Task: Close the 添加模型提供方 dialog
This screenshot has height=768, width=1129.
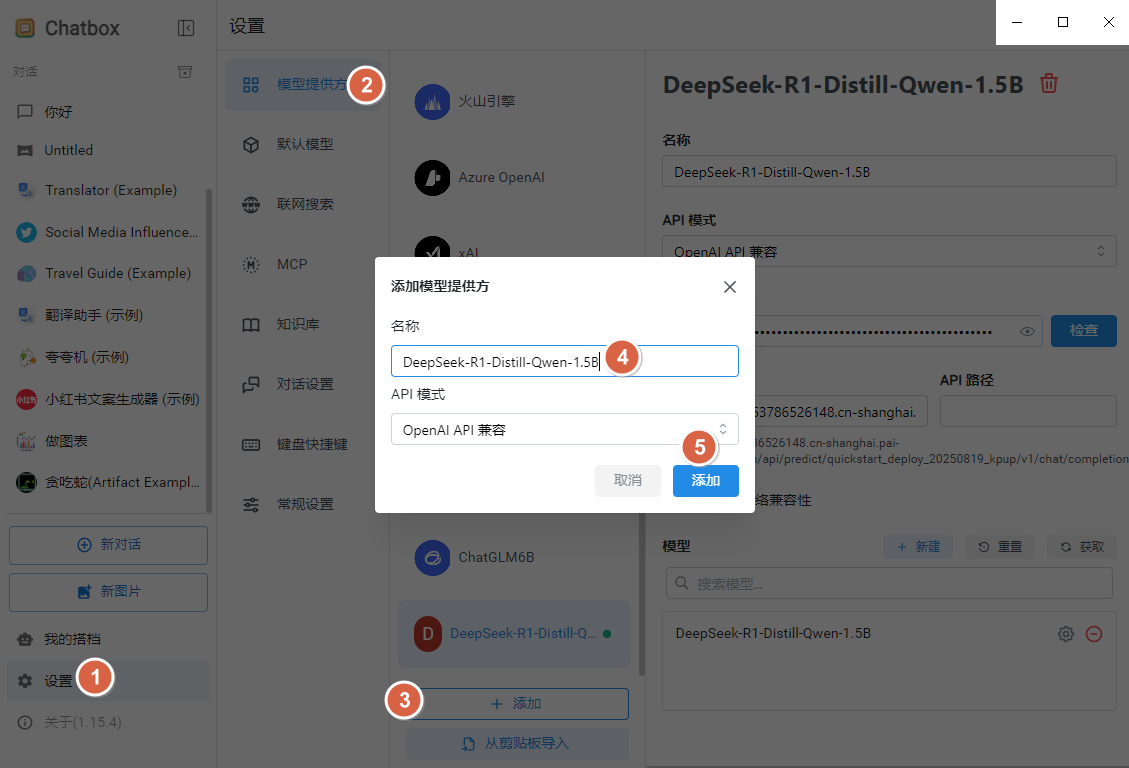Action: click(x=729, y=287)
